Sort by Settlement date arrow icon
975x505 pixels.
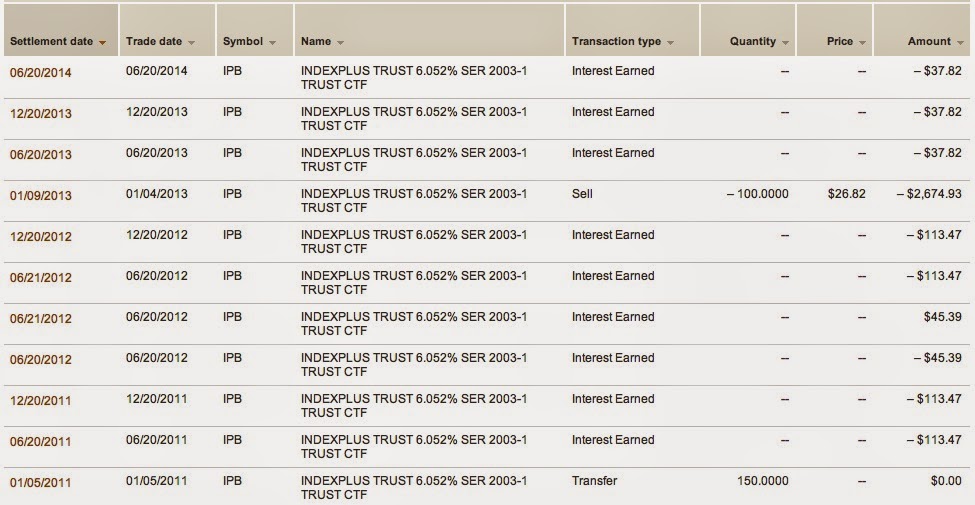click(103, 43)
